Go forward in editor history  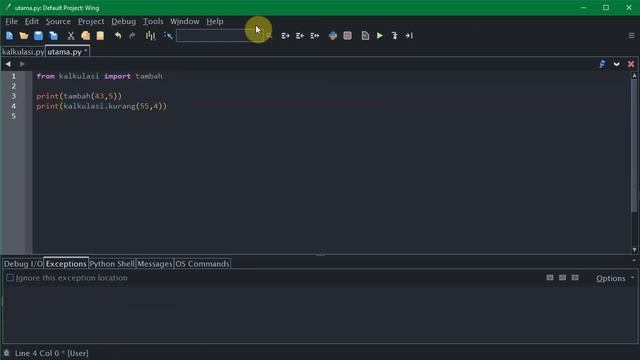[22, 64]
